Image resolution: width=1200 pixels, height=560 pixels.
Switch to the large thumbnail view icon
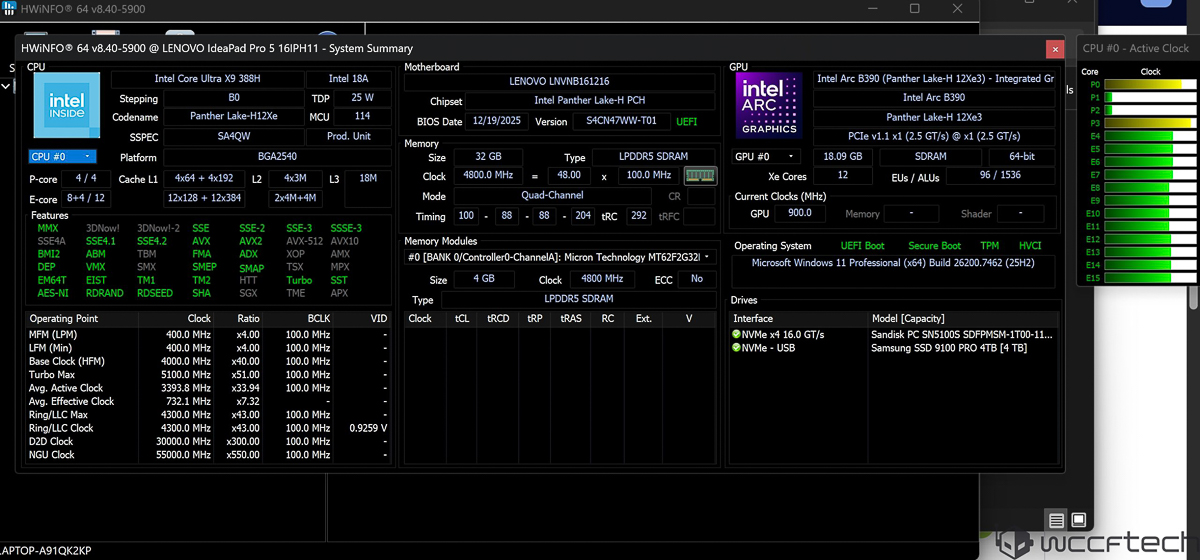pos(1078,520)
